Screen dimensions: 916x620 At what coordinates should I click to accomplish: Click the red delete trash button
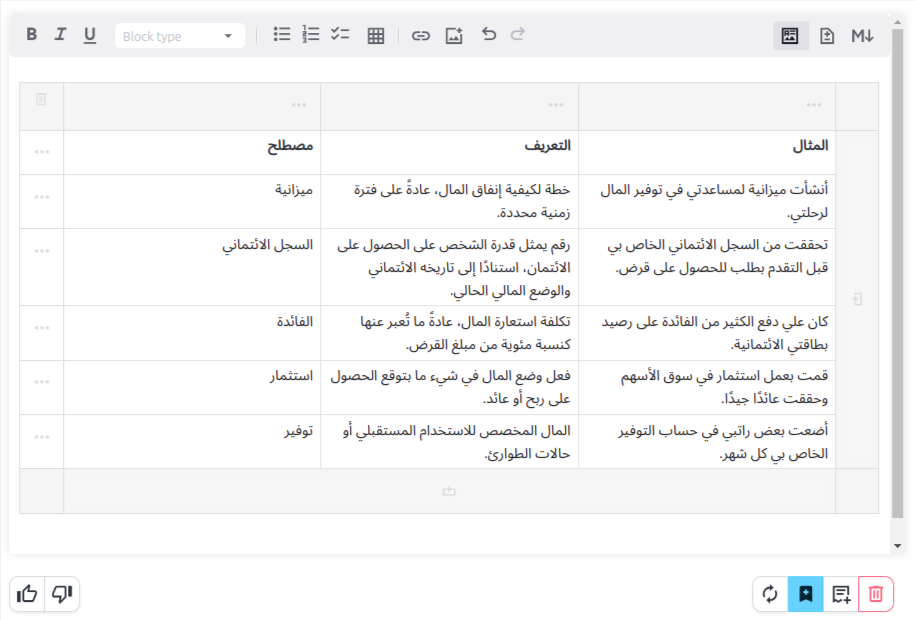coord(876,594)
